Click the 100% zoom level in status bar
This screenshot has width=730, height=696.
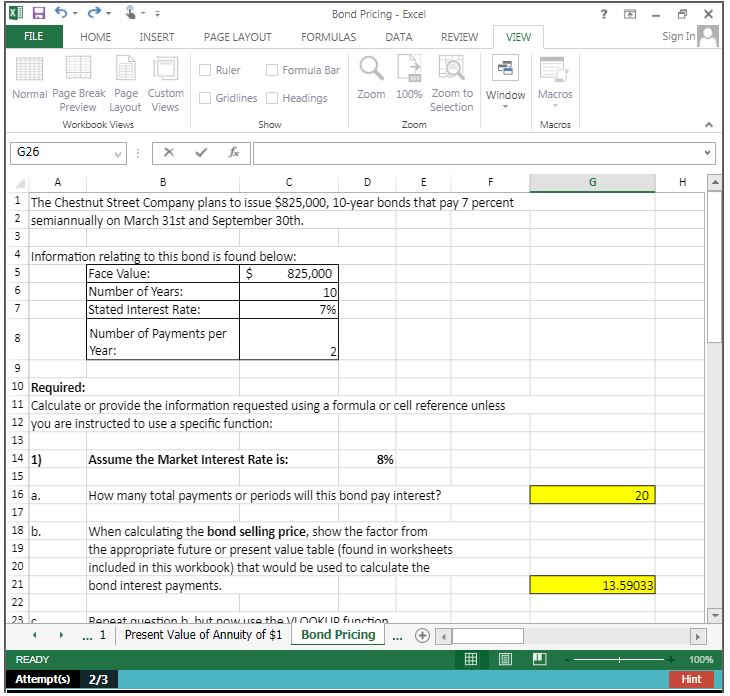pyautogui.click(x=701, y=660)
